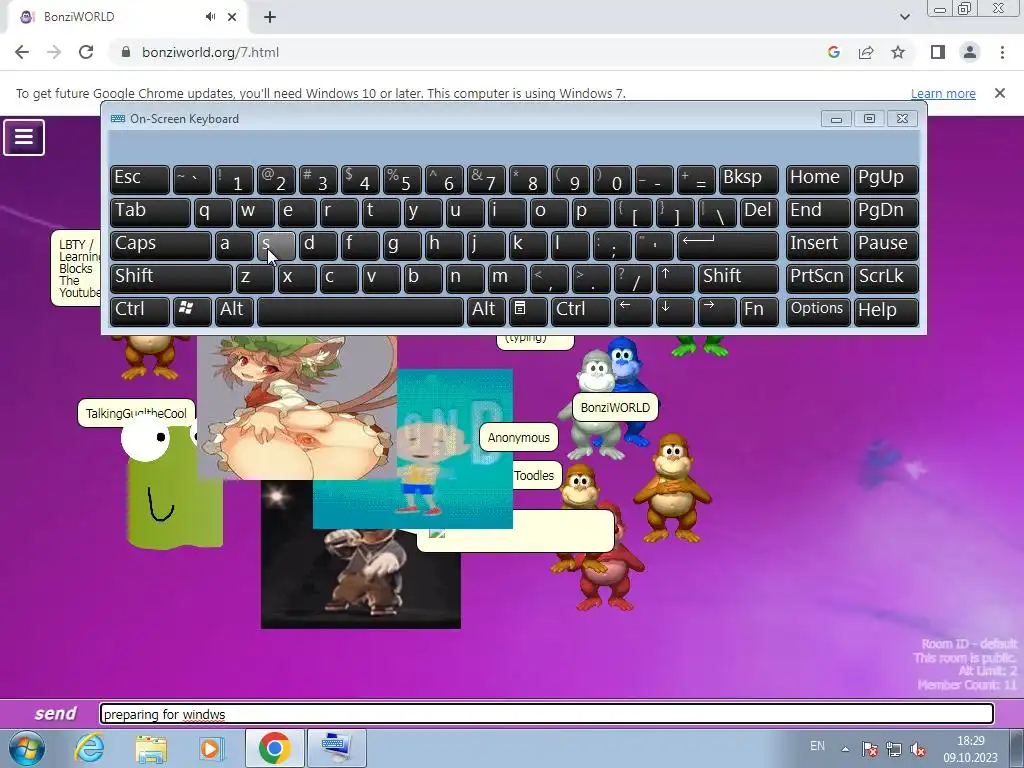This screenshot has width=1024, height=768.
Task: Bookmark this page with the star
Action: pos(898,52)
